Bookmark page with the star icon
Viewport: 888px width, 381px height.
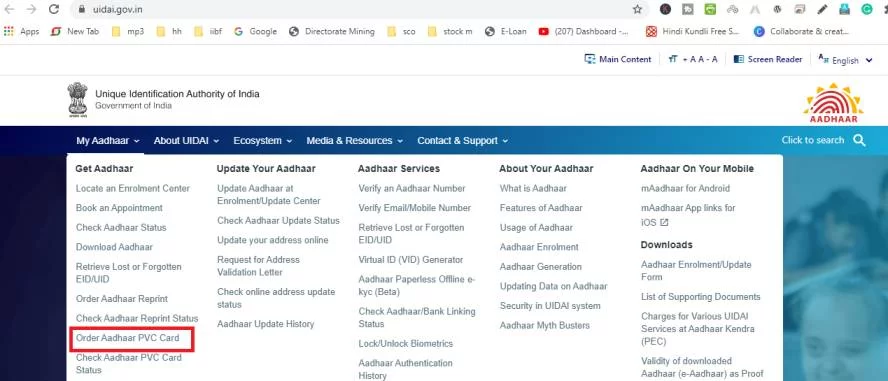click(637, 9)
